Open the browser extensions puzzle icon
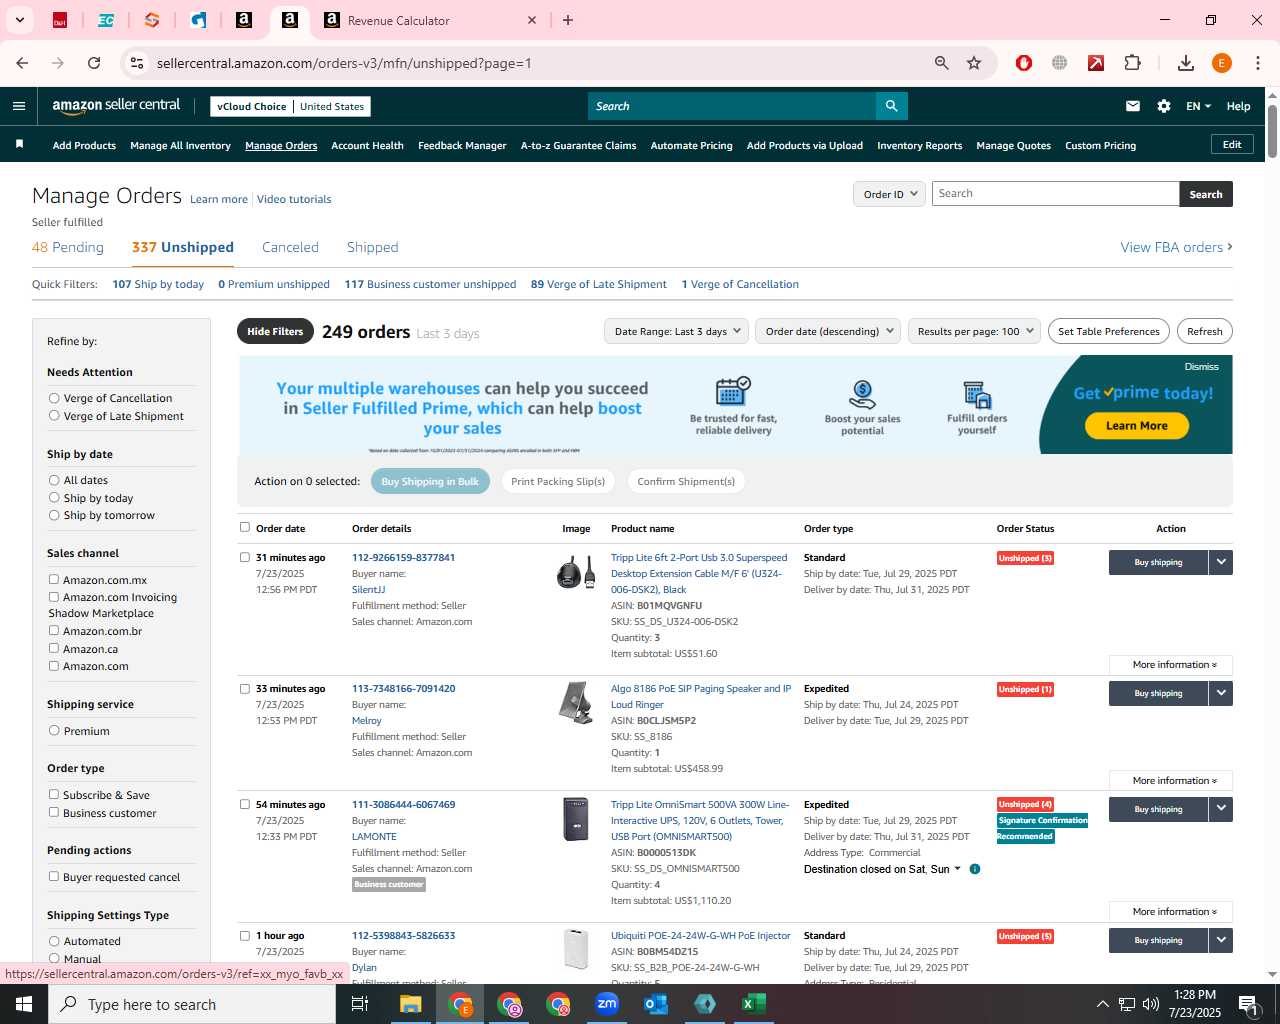Screen dimensions: 1280x1024 click(1133, 63)
